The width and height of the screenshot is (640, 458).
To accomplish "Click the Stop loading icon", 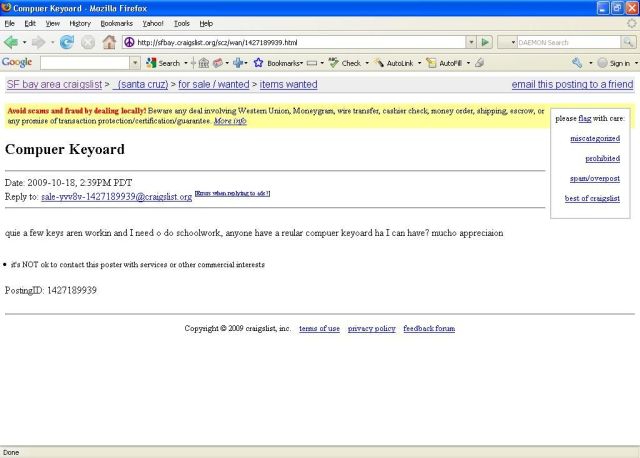I will (x=88, y=42).
